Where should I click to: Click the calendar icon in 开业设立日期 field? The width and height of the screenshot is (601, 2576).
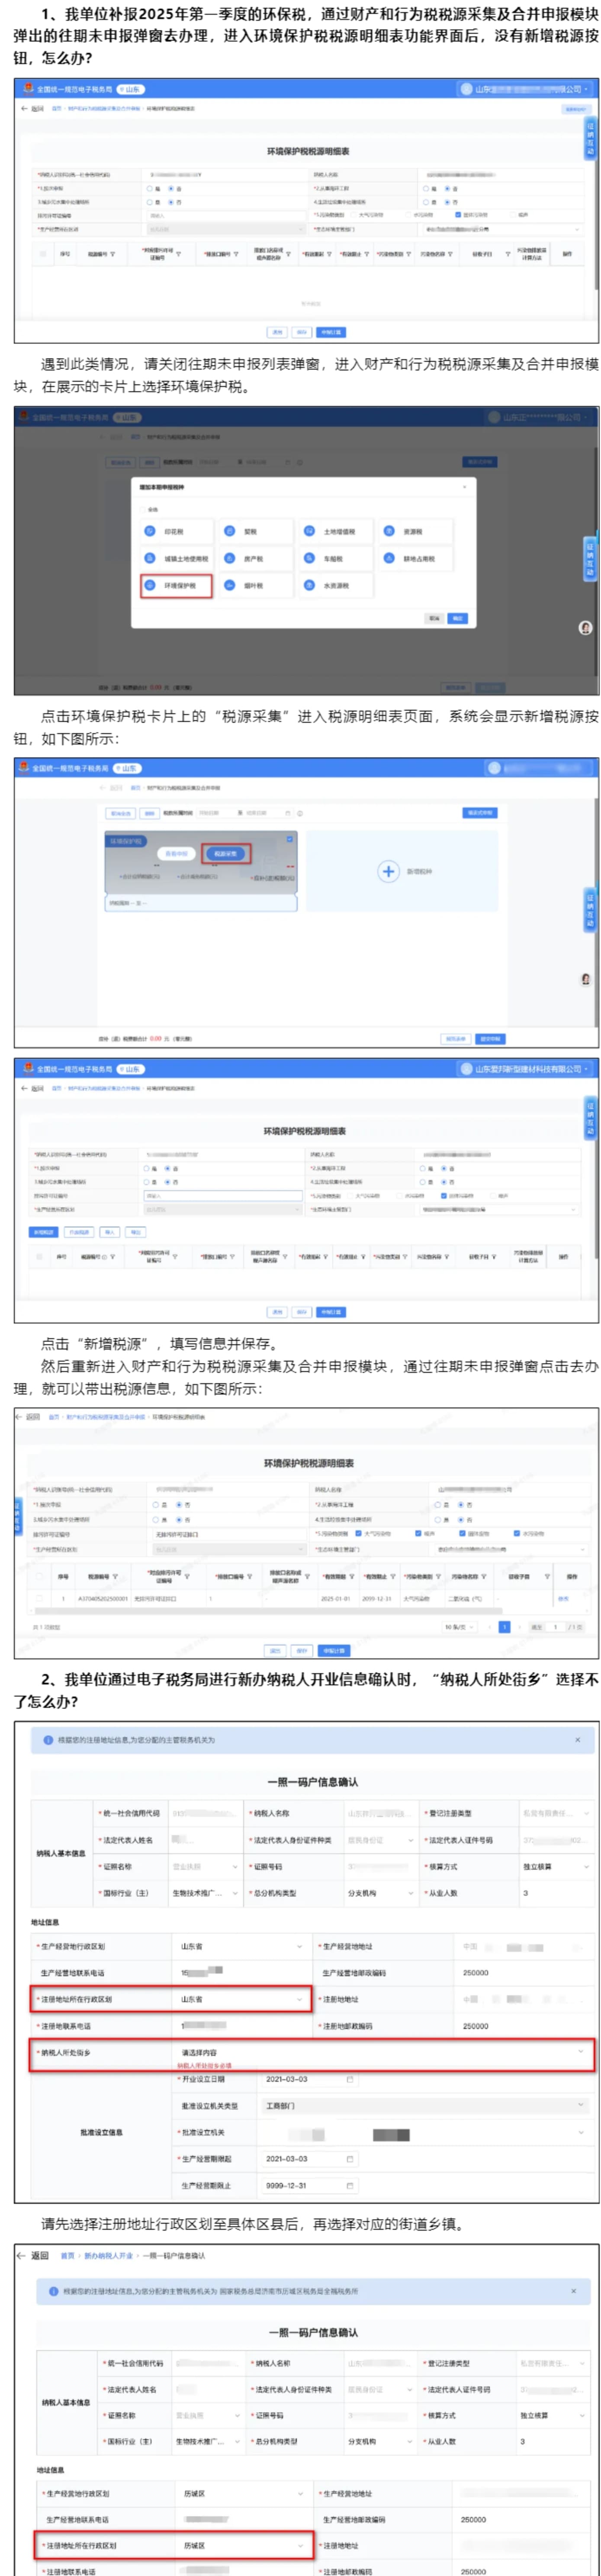click(349, 2079)
